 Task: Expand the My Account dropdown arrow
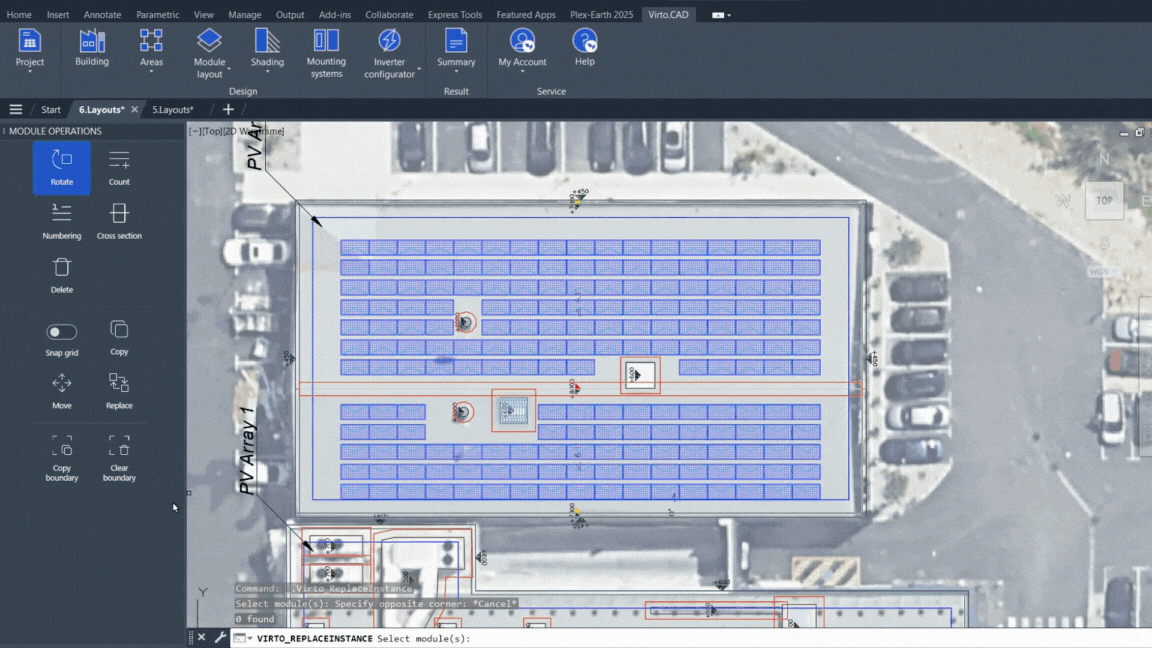(522, 72)
